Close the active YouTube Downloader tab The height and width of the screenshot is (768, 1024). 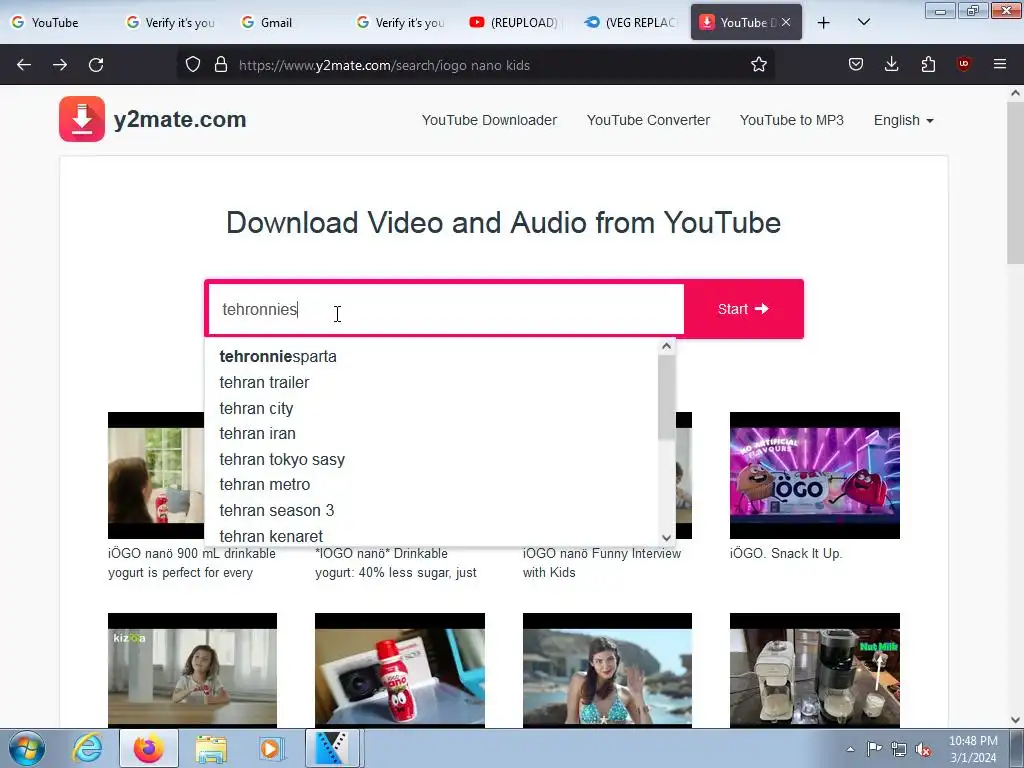[786, 22]
